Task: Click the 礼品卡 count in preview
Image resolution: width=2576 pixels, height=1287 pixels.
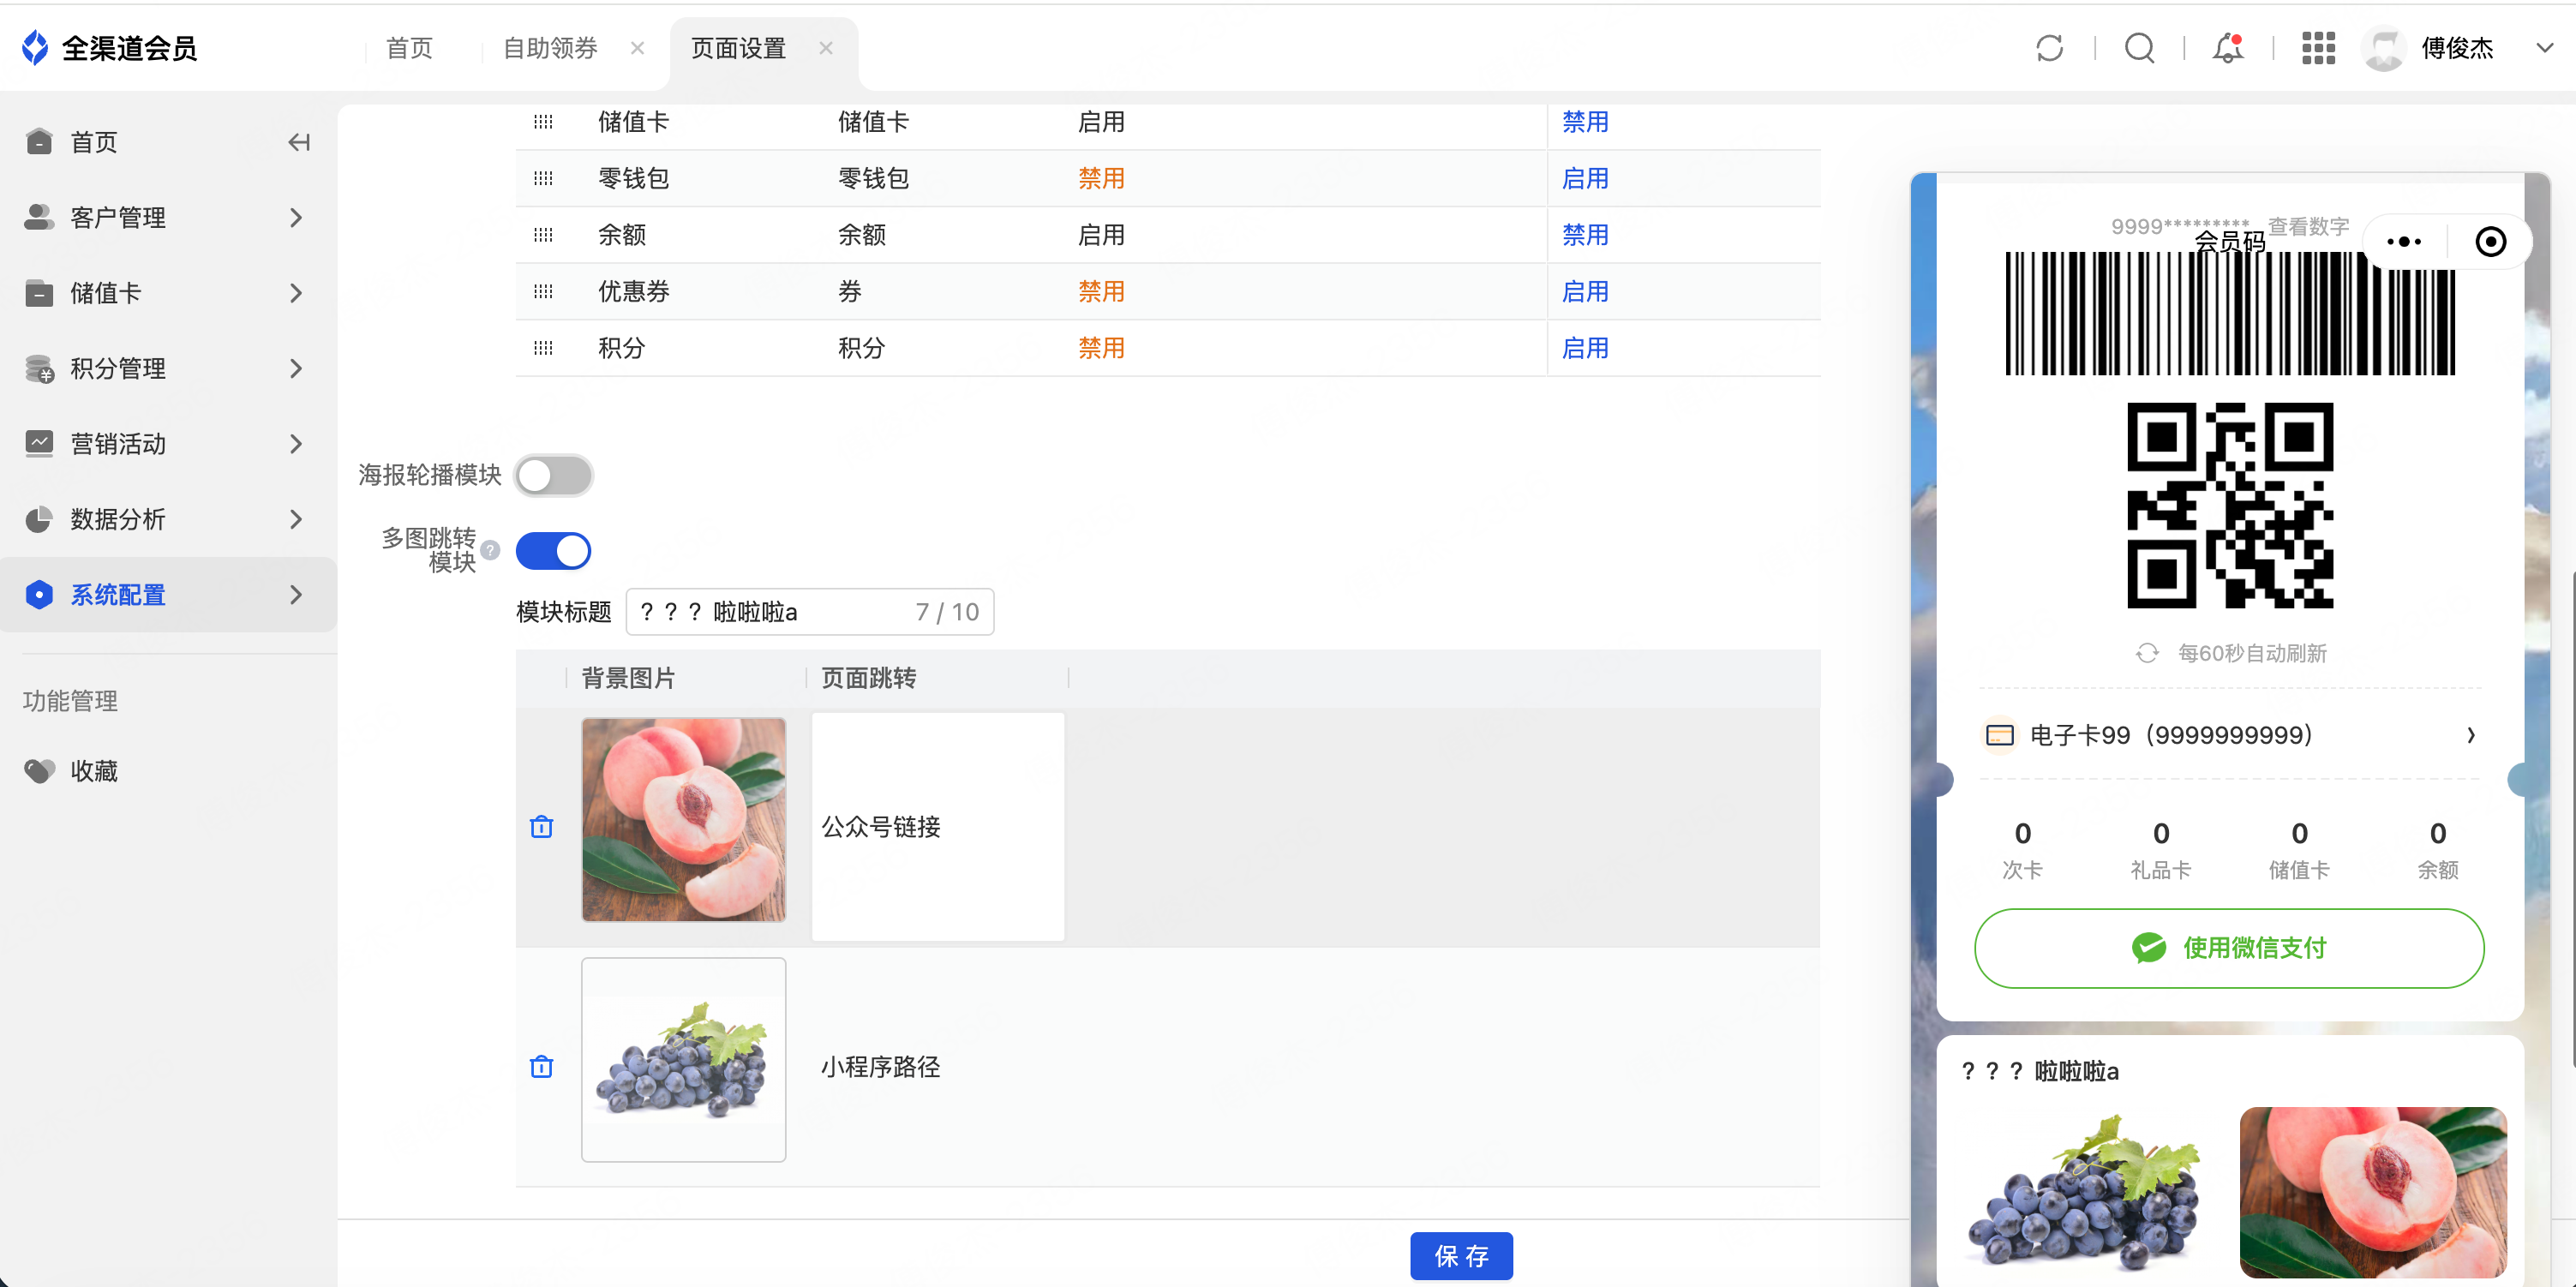Action: click(x=2160, y=850)
